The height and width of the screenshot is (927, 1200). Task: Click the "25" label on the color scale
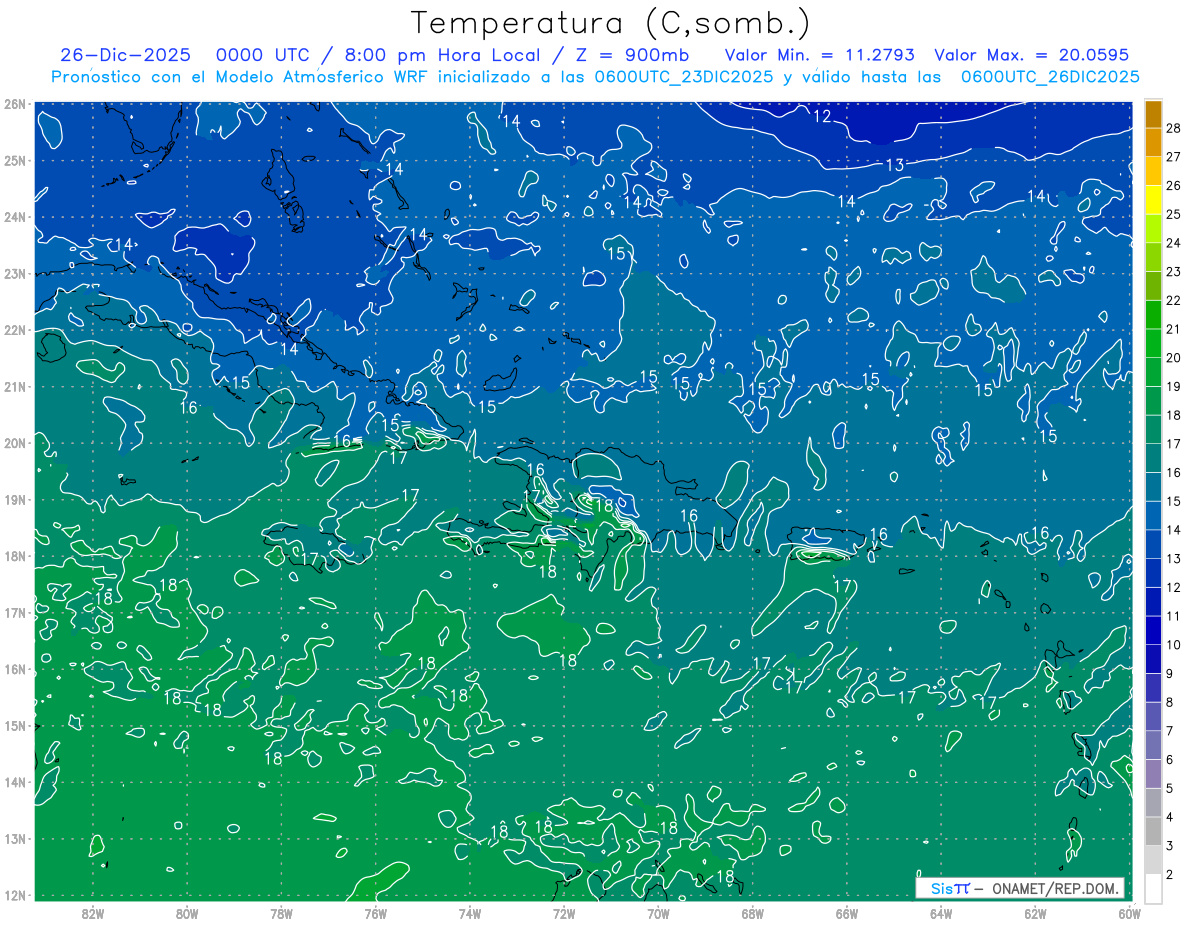point(1173,214)
